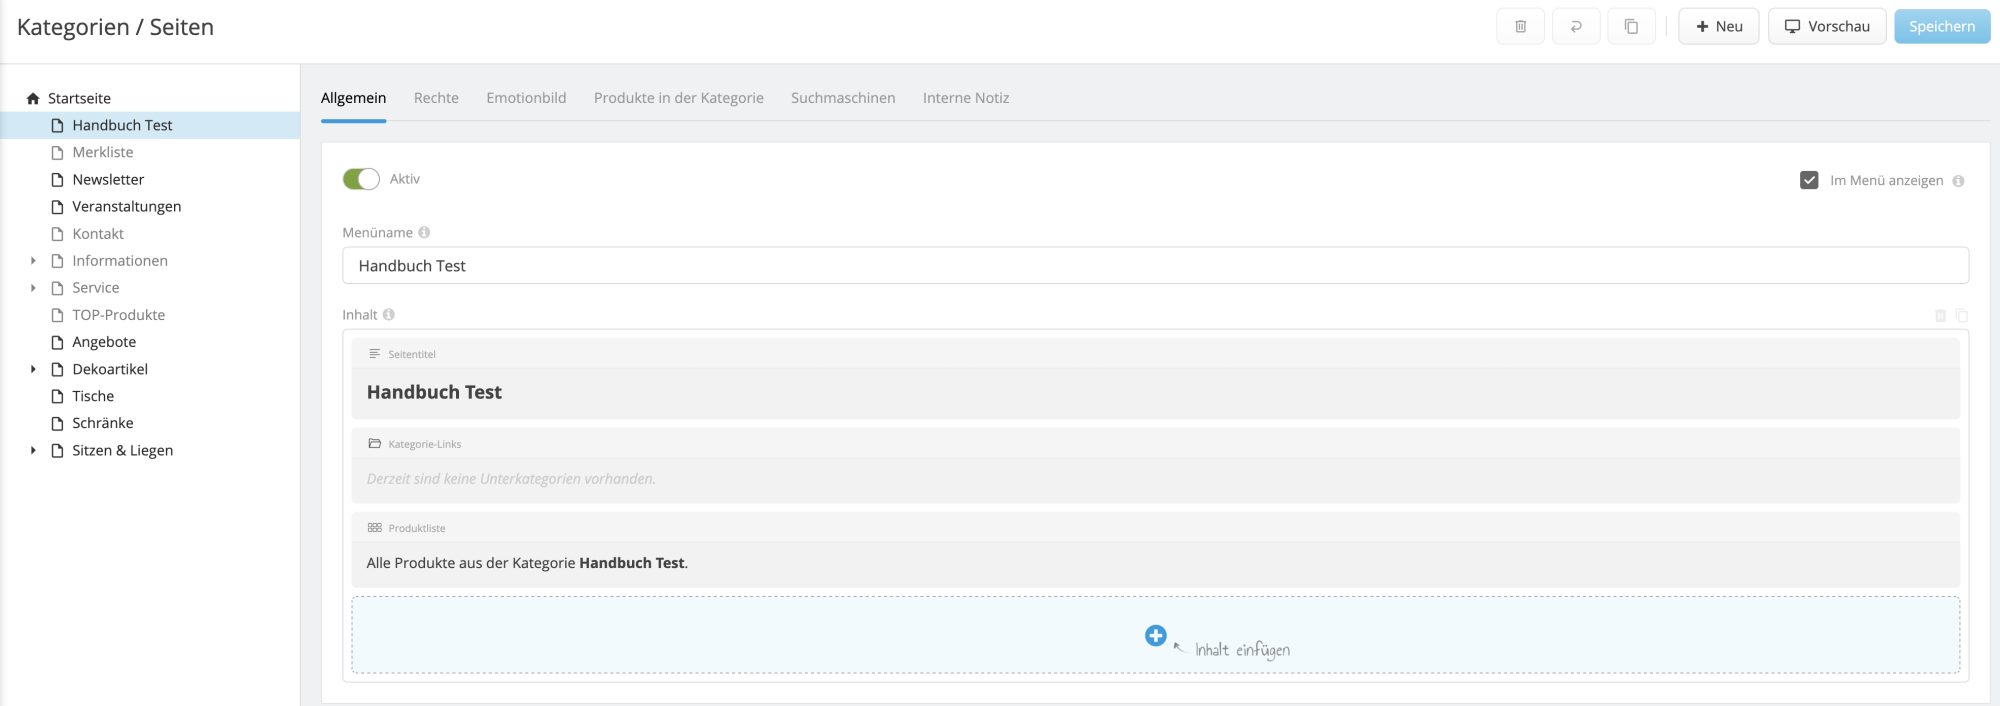
Task: Click the blue plus icon to insert content
Action: click(x=1155, y=636)
